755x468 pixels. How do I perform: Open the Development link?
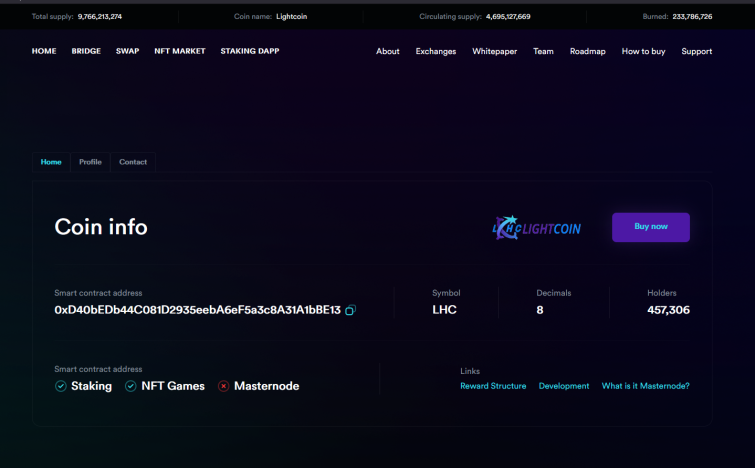coord(564,386)
